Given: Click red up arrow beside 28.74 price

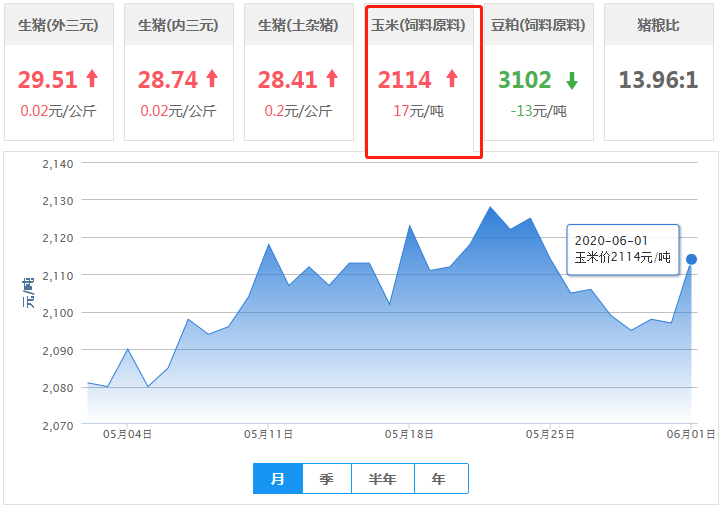Looking at the screenshot, I should tap(211, 79).
